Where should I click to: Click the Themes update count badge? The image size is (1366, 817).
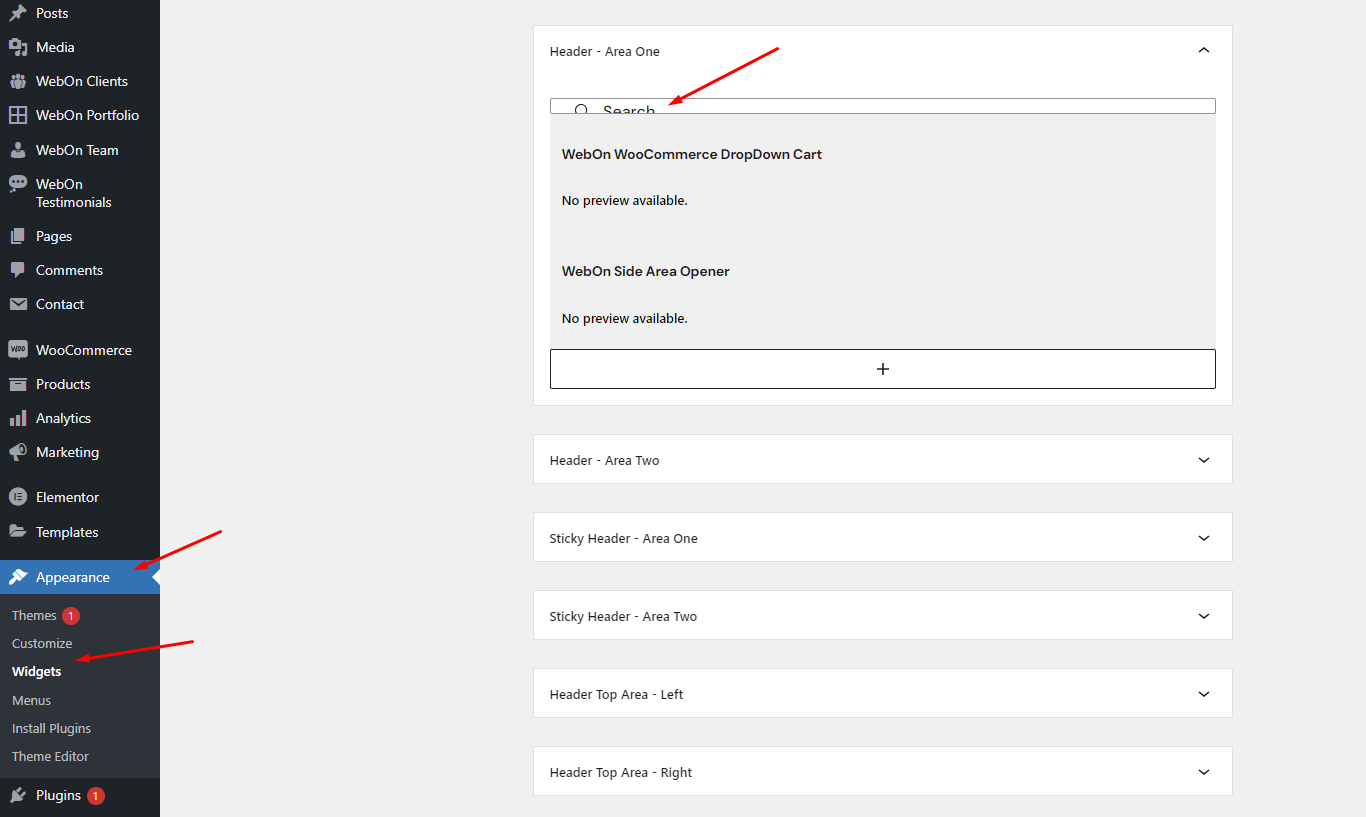tap(71, 616)
